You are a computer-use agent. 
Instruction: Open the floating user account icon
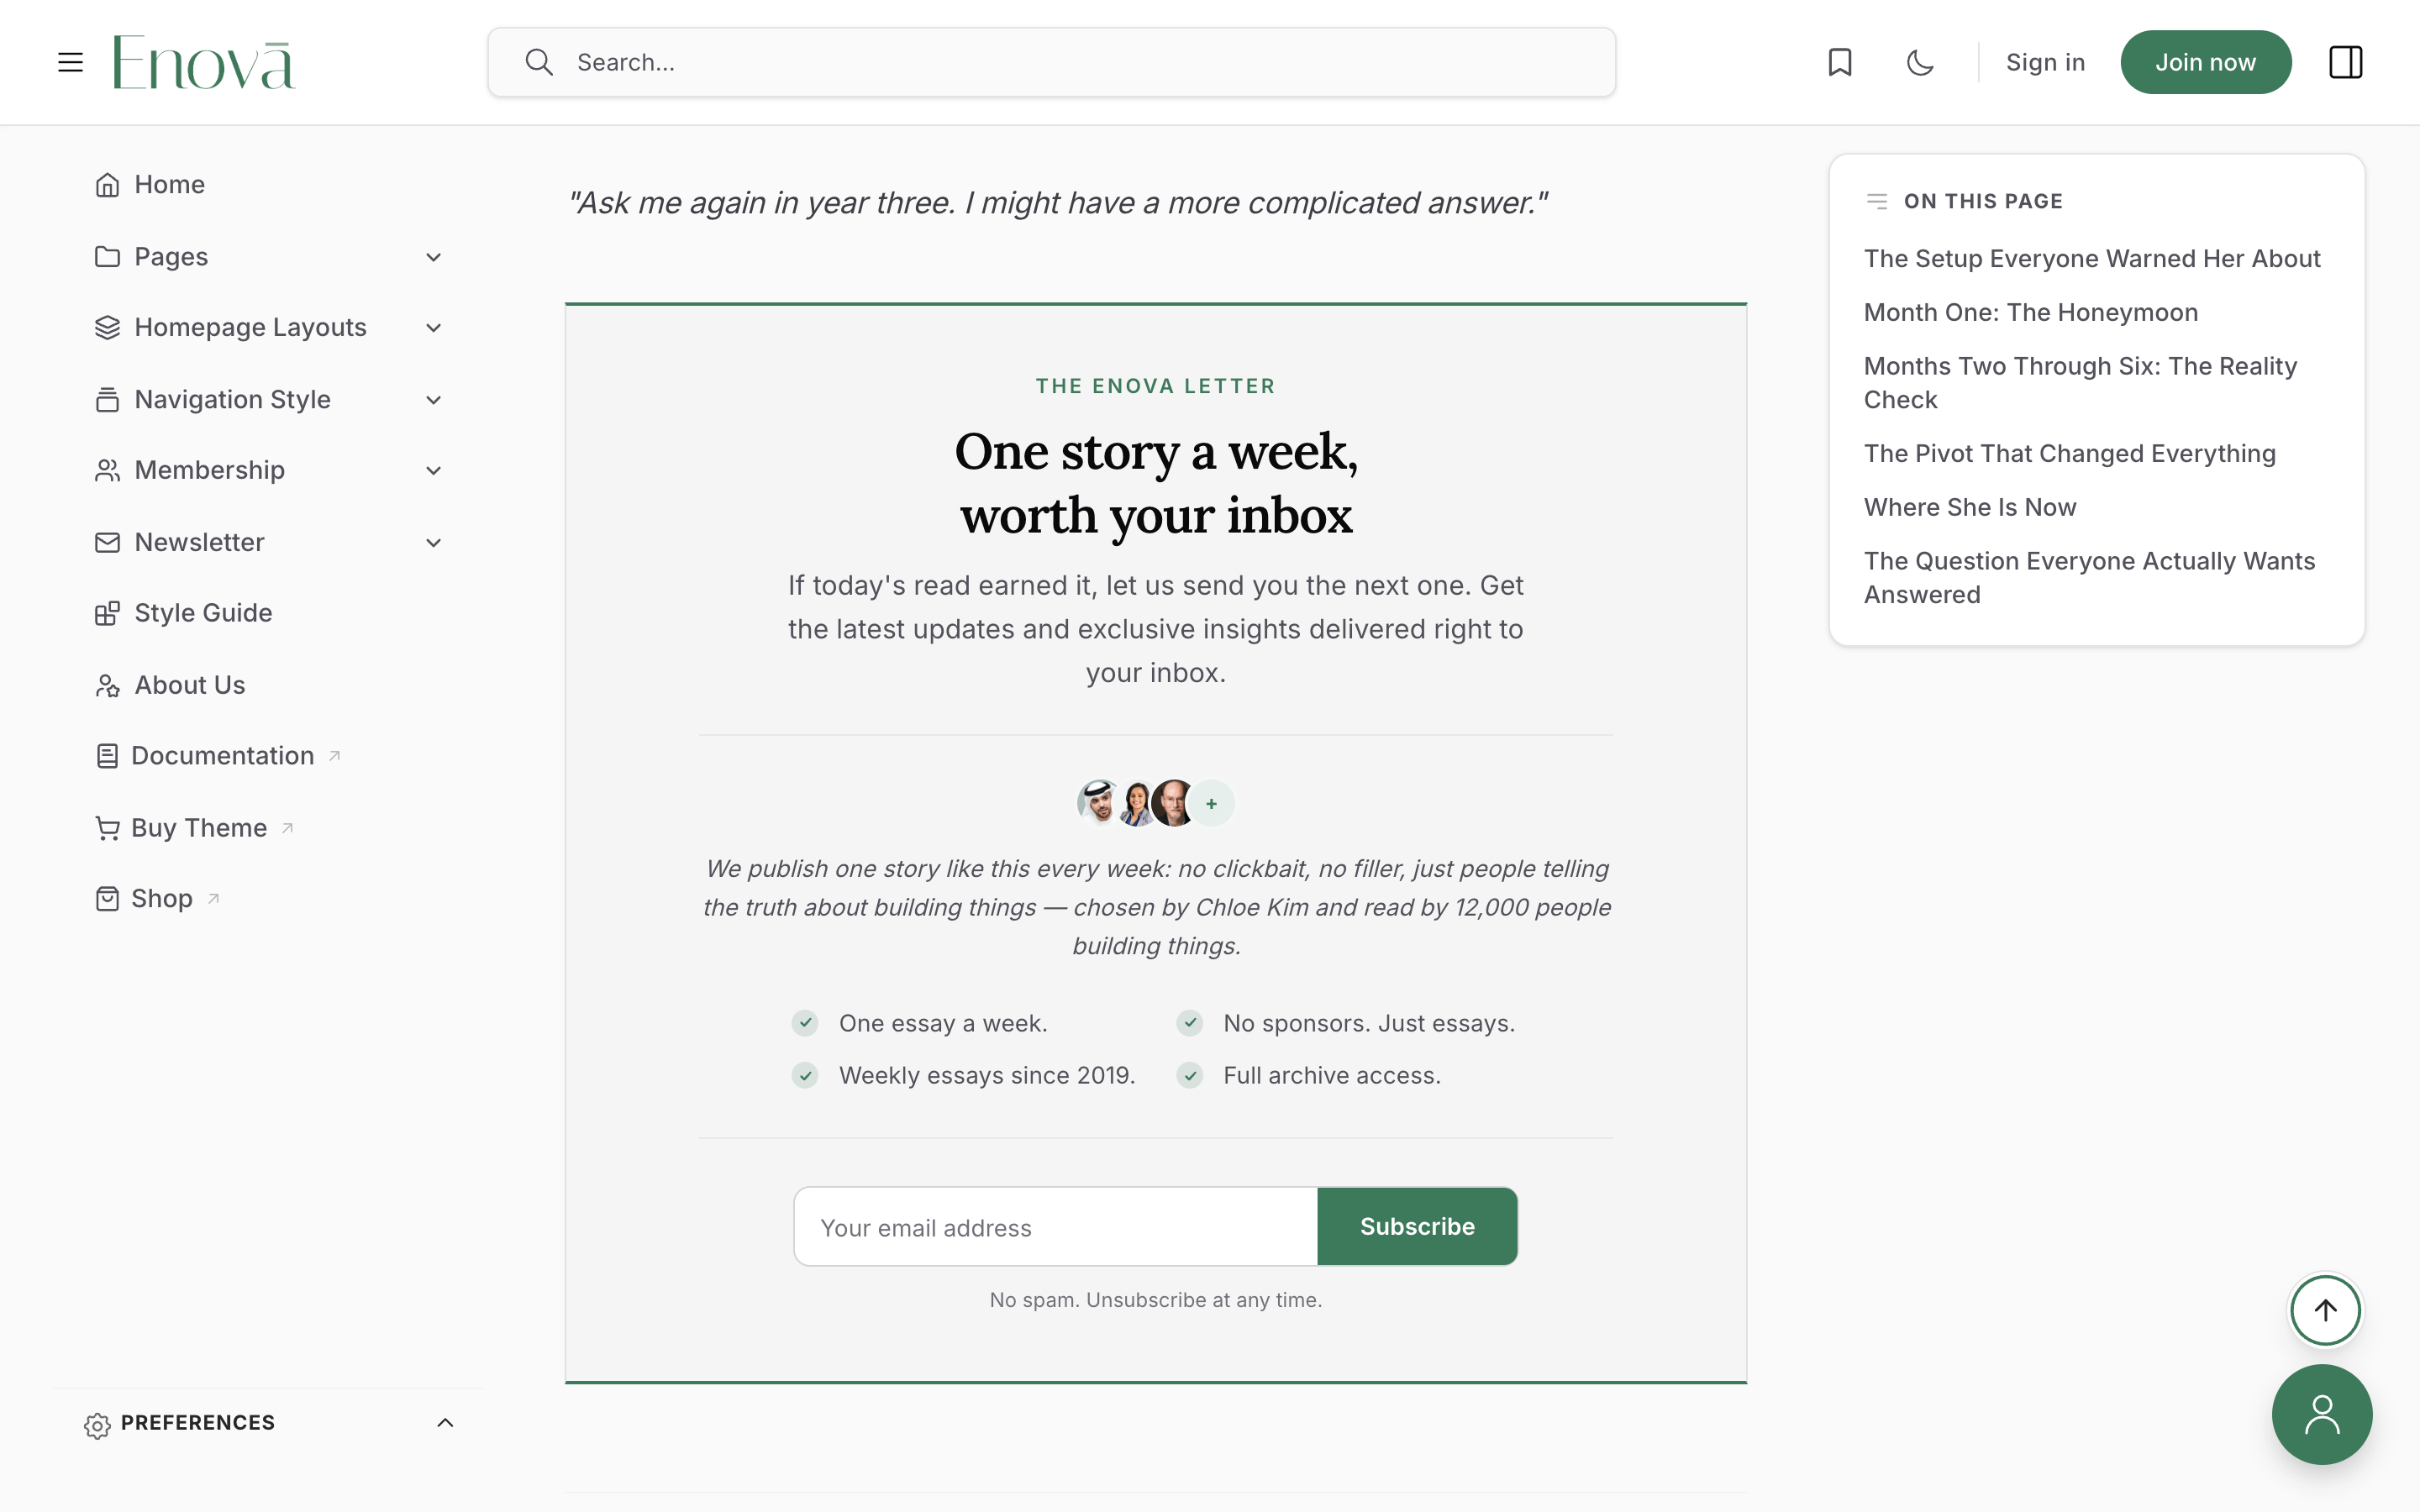point(2322,1414)
